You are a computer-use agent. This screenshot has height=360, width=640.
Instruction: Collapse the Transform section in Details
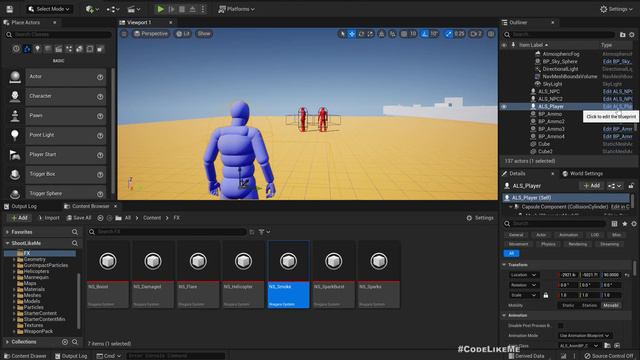[504, 265]
